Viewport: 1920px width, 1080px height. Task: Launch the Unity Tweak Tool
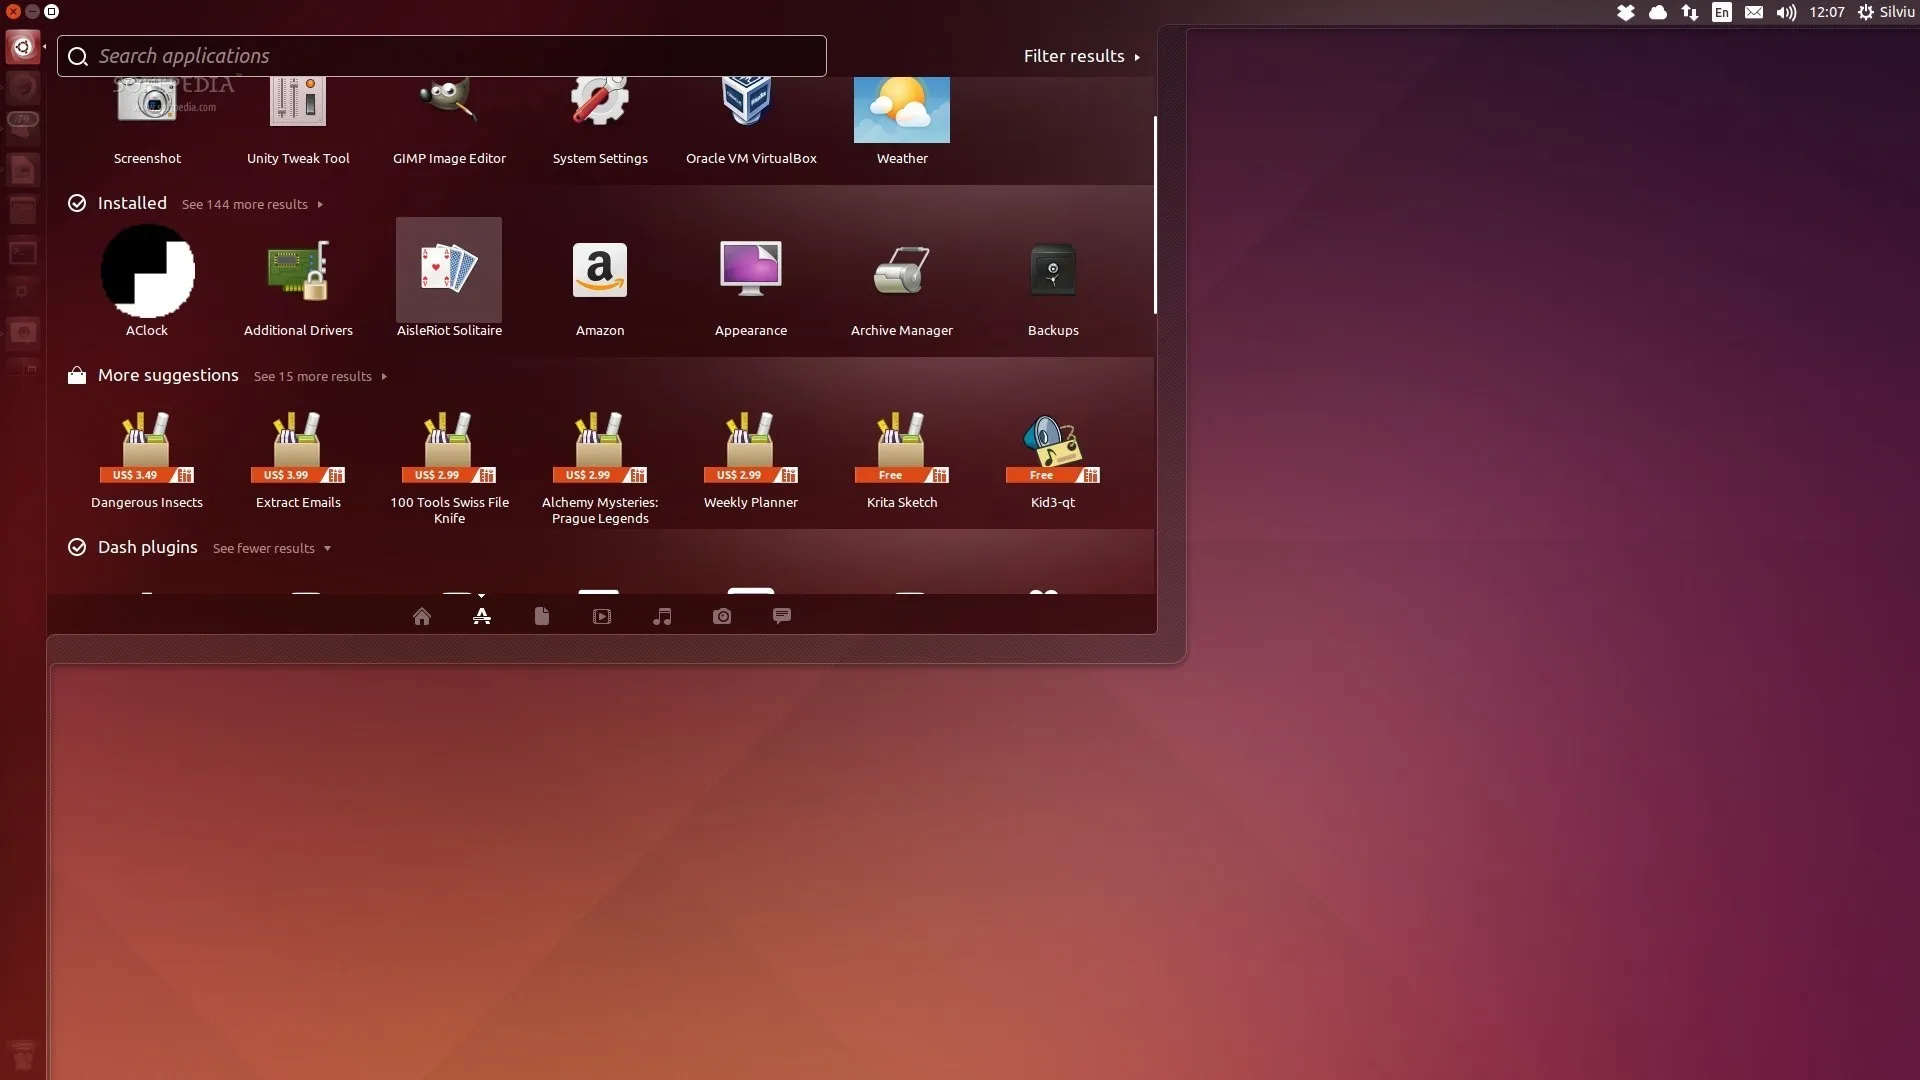(297, 110)
